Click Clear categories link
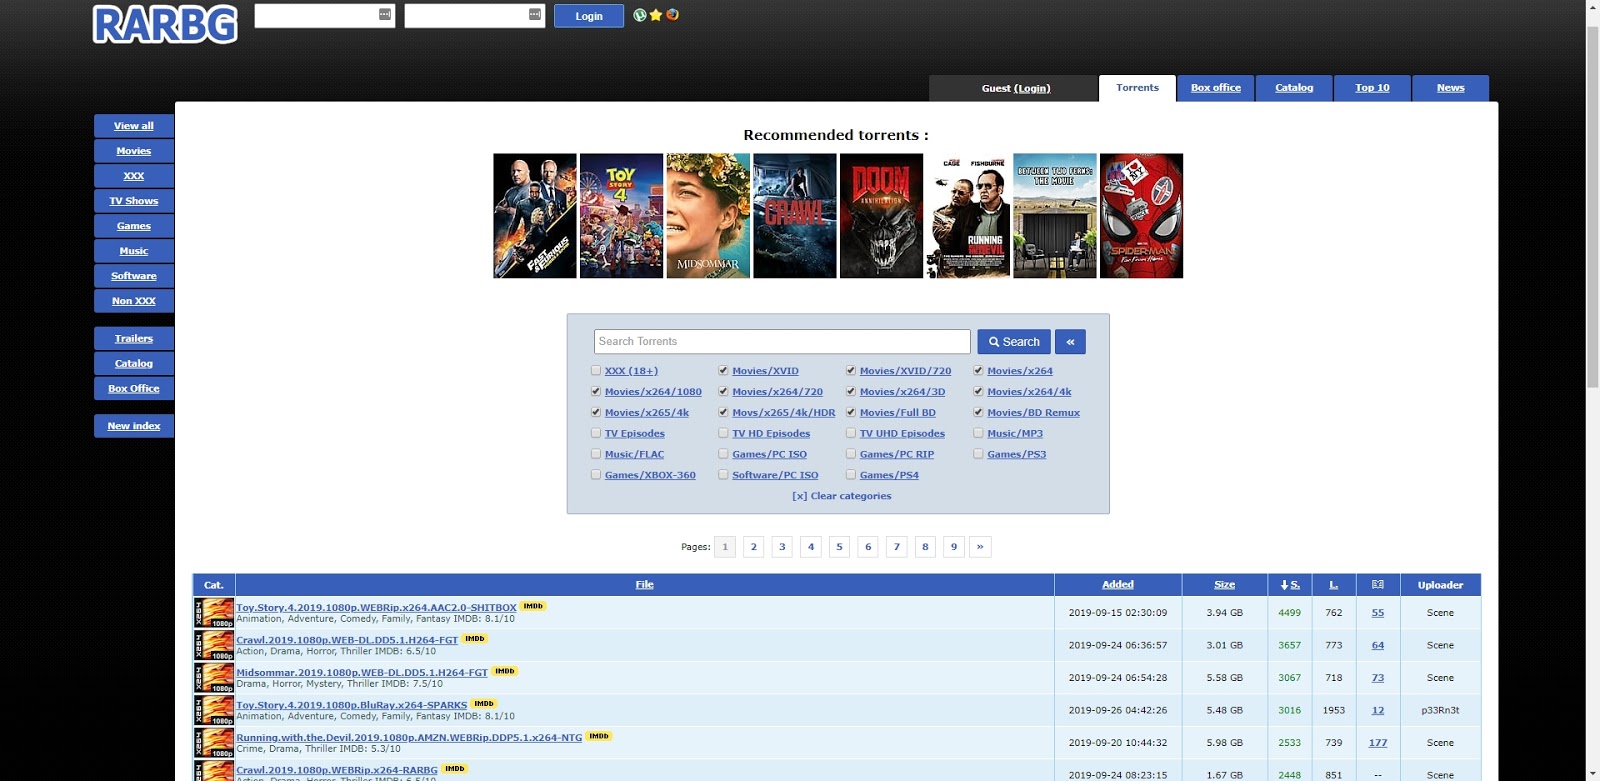Viewport: 1600px width, 781px height. tap(842, 496)
